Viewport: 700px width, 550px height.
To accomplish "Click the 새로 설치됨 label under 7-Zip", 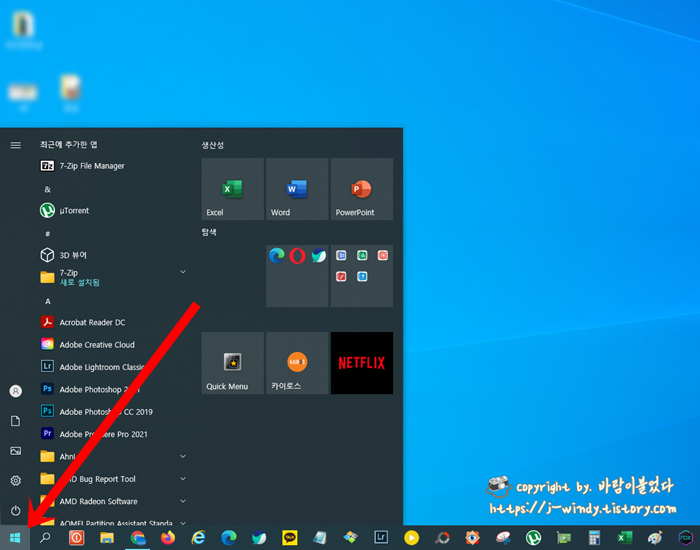I will (79, 283).
